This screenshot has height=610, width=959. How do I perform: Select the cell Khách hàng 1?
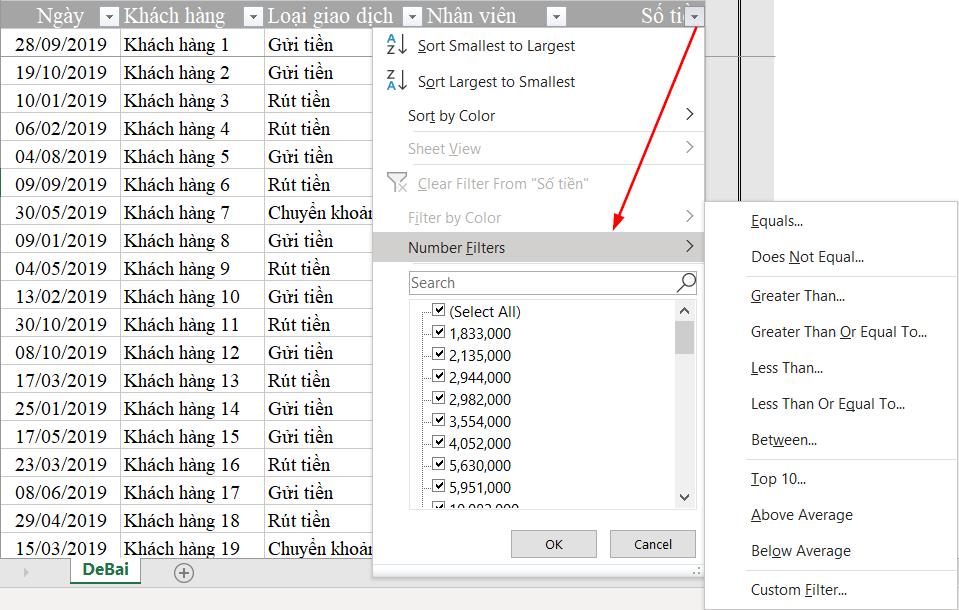click(192, 44)
